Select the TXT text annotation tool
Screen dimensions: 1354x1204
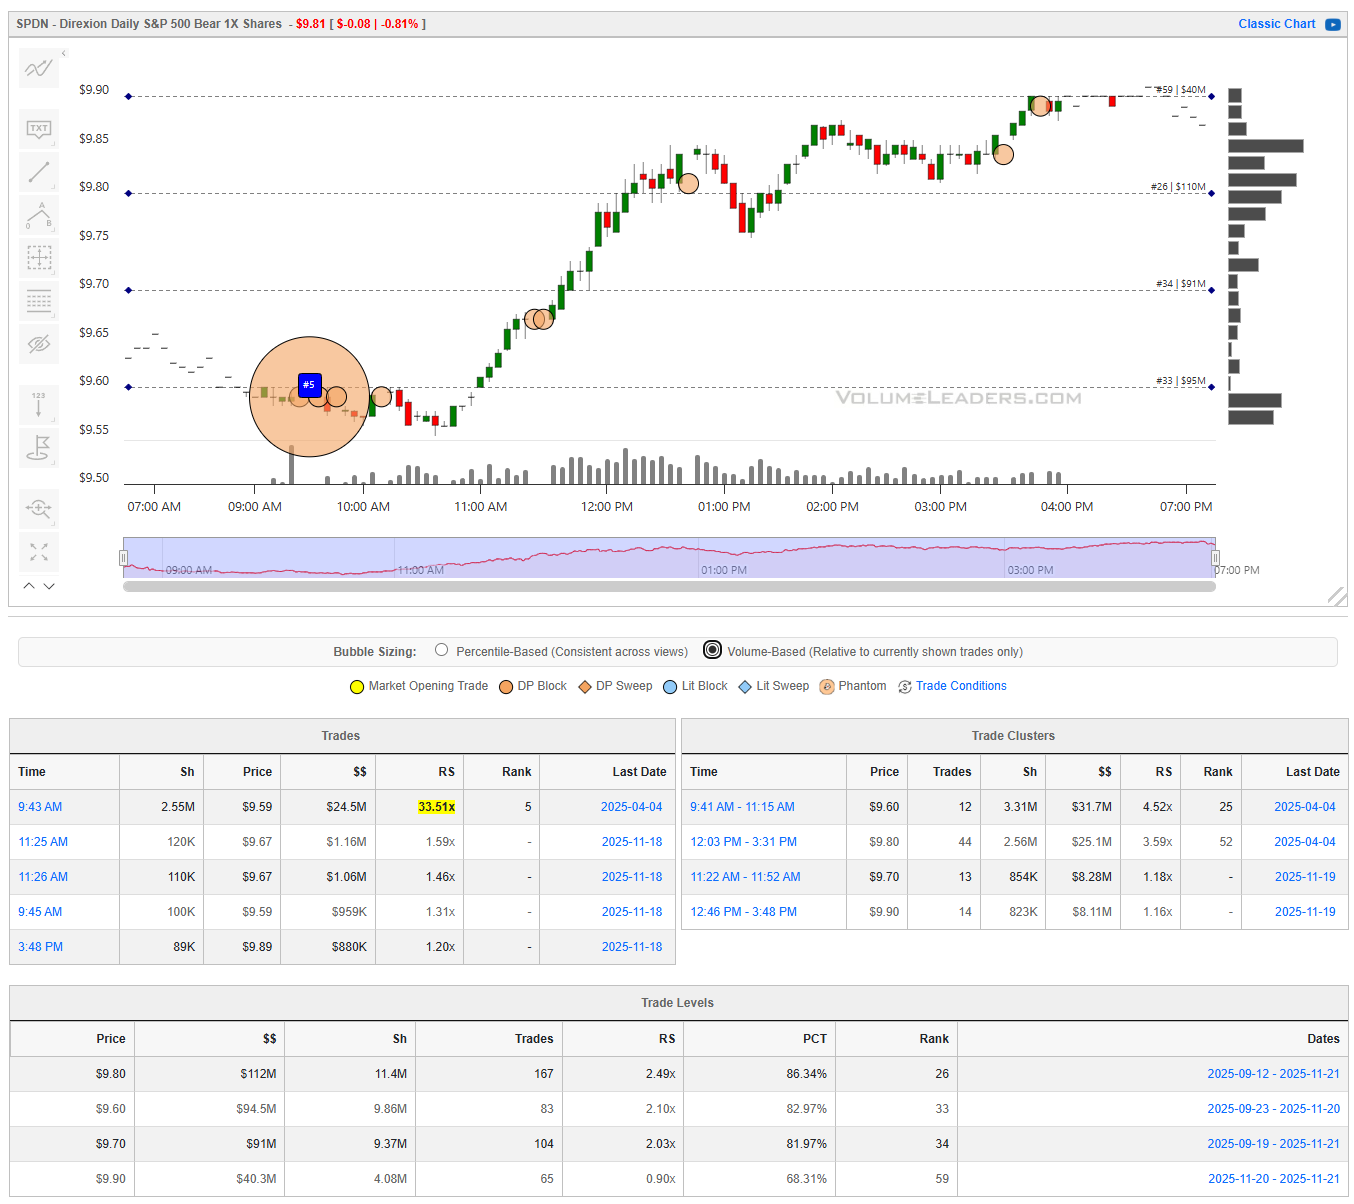click(x=39, y=129)
